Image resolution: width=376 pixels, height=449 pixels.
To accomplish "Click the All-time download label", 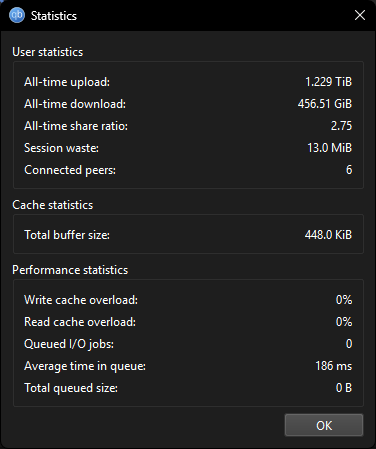I will (75, 104).
